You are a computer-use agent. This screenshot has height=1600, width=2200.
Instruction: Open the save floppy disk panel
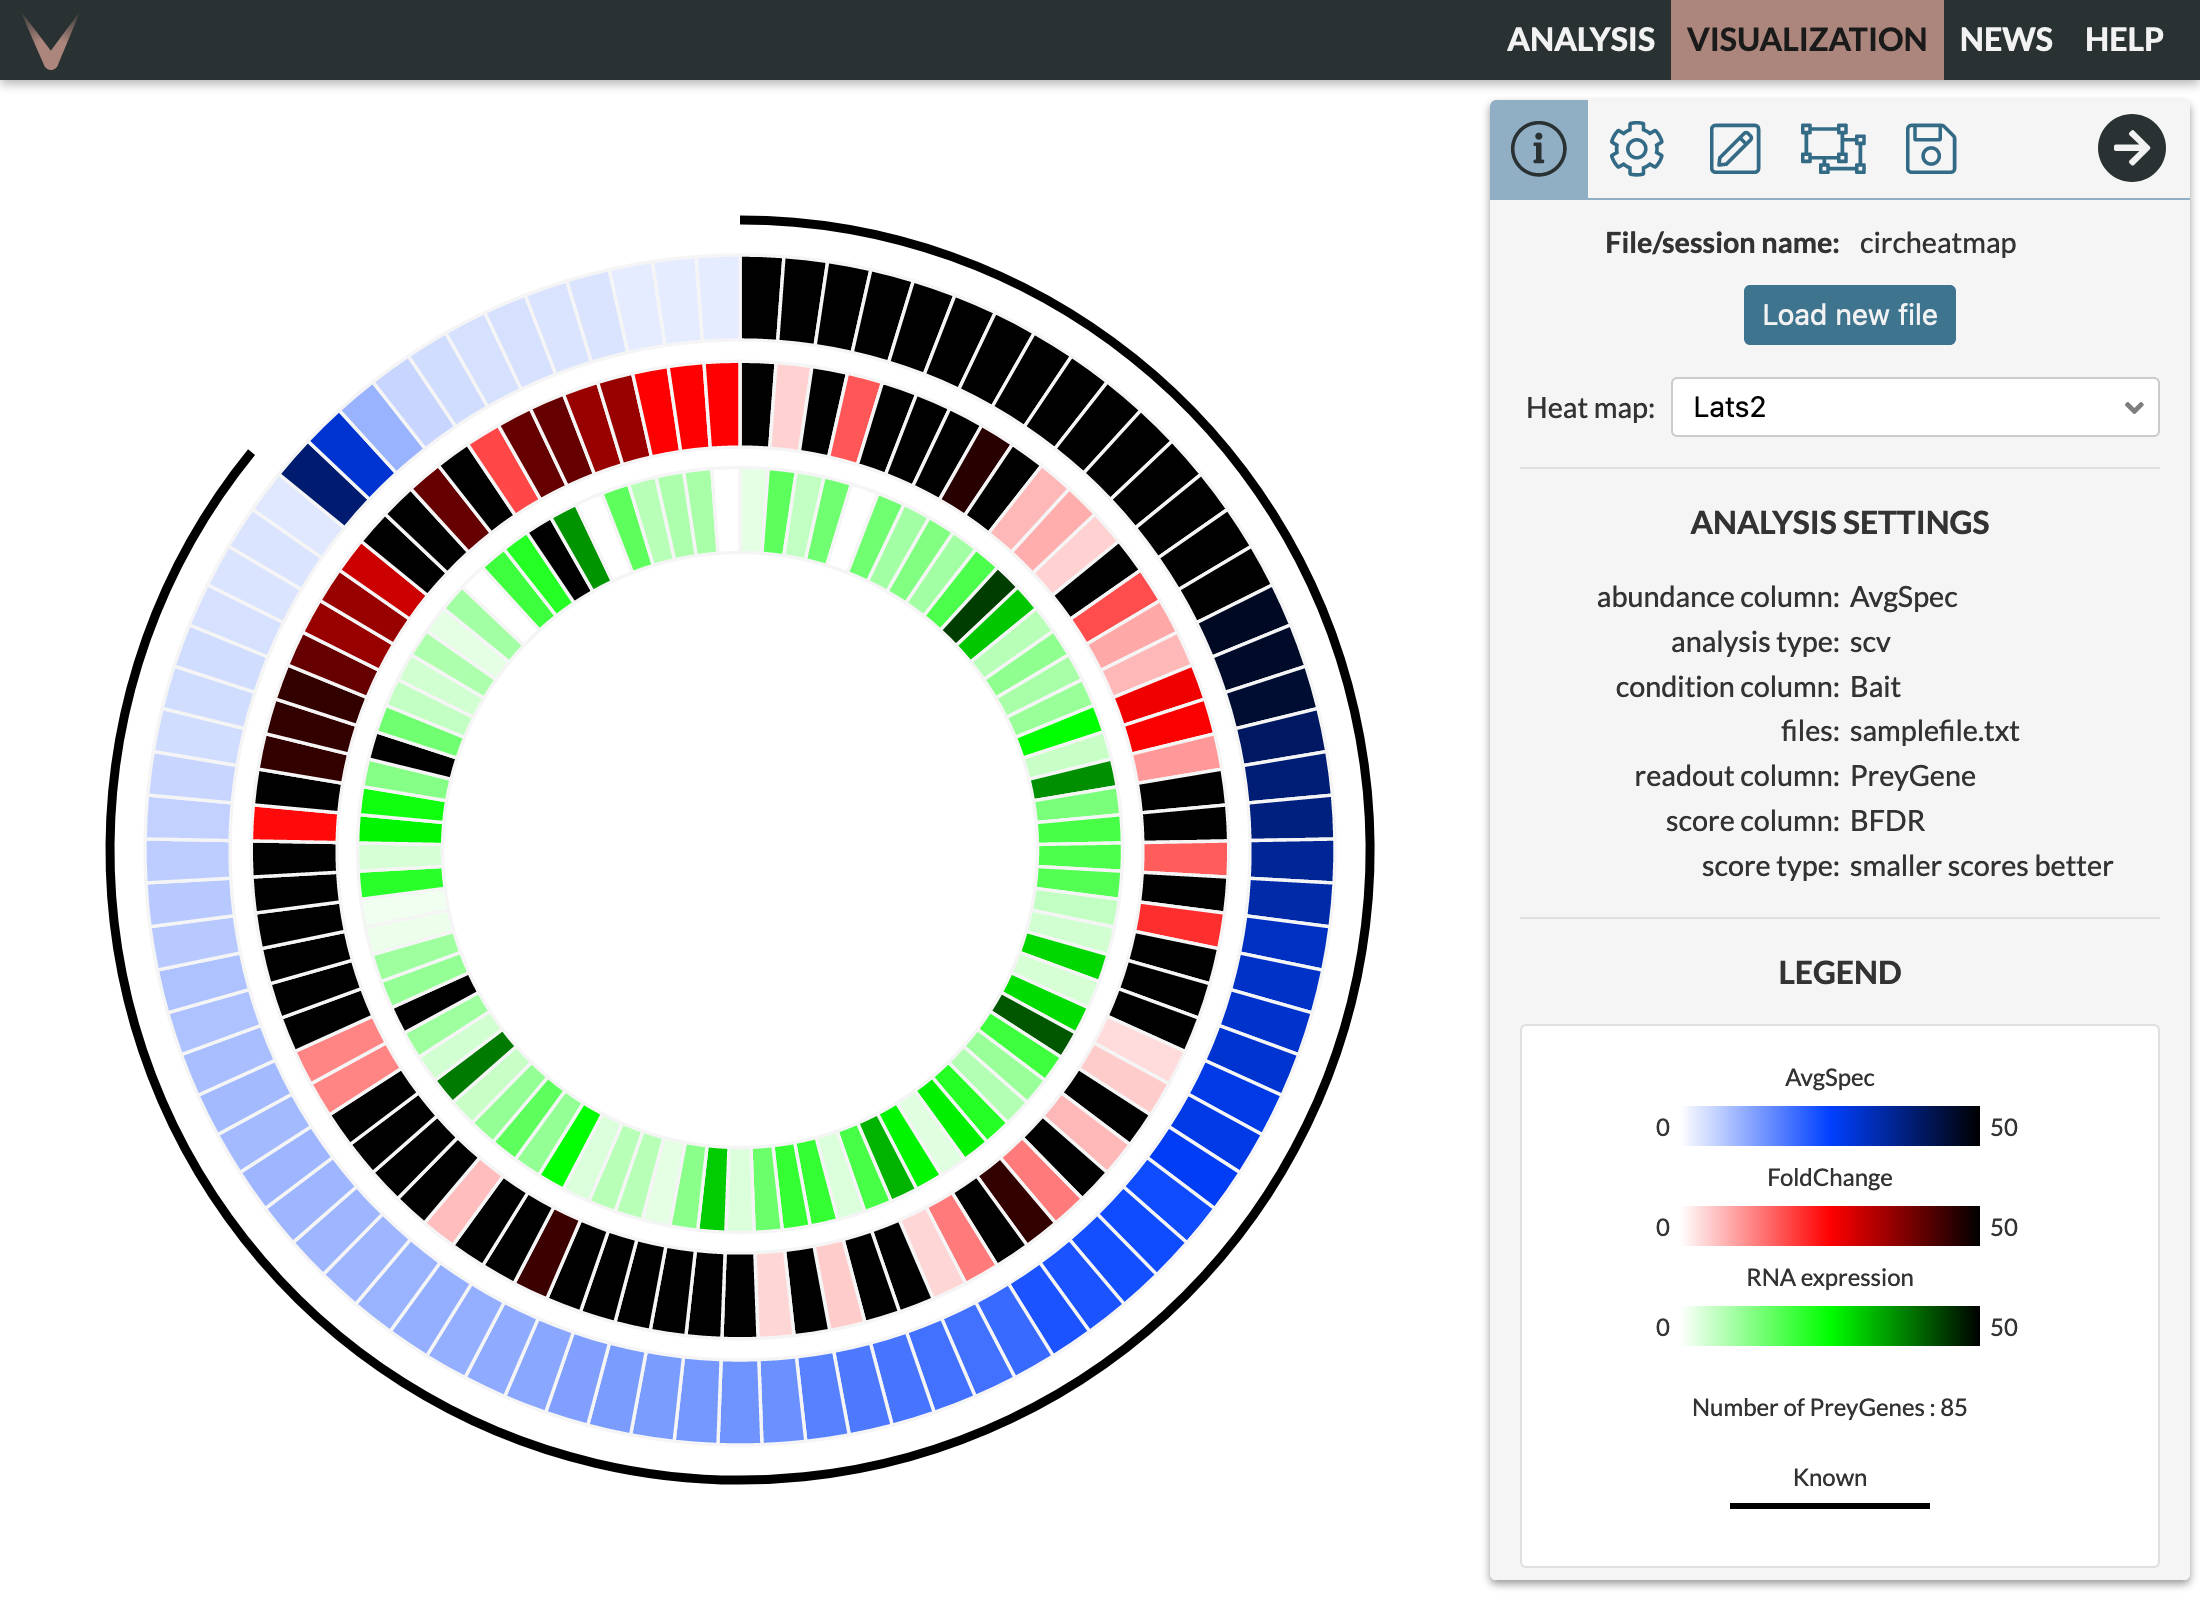click(x=1930, y=149)
